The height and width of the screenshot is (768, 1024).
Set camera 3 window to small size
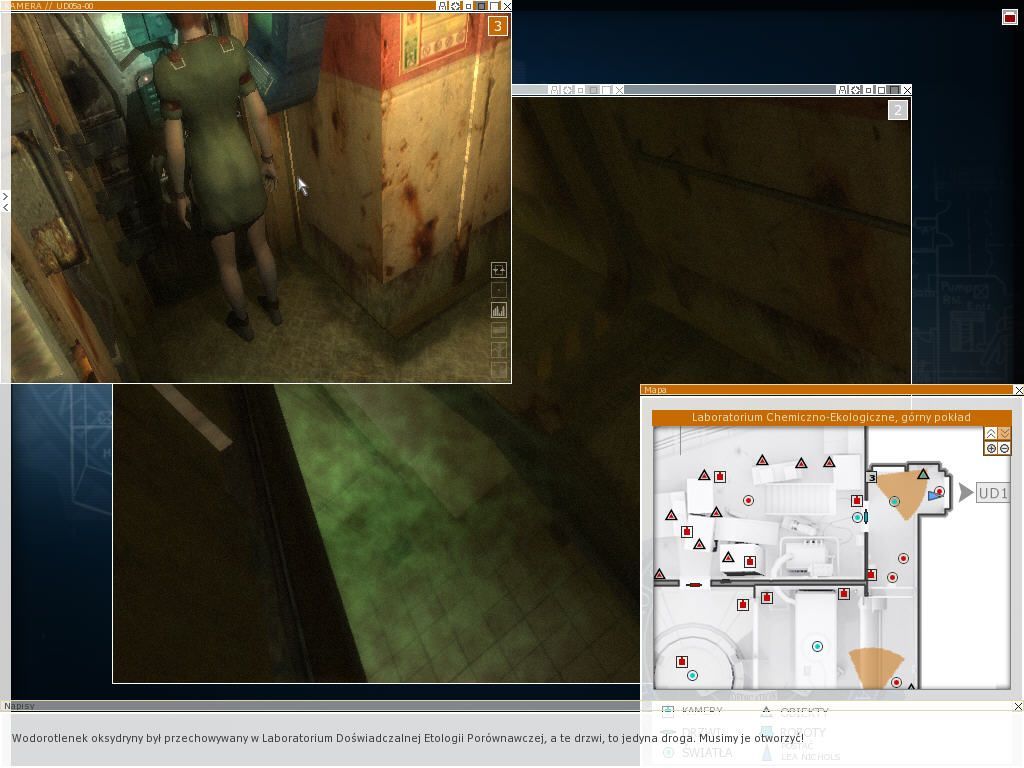468,6
